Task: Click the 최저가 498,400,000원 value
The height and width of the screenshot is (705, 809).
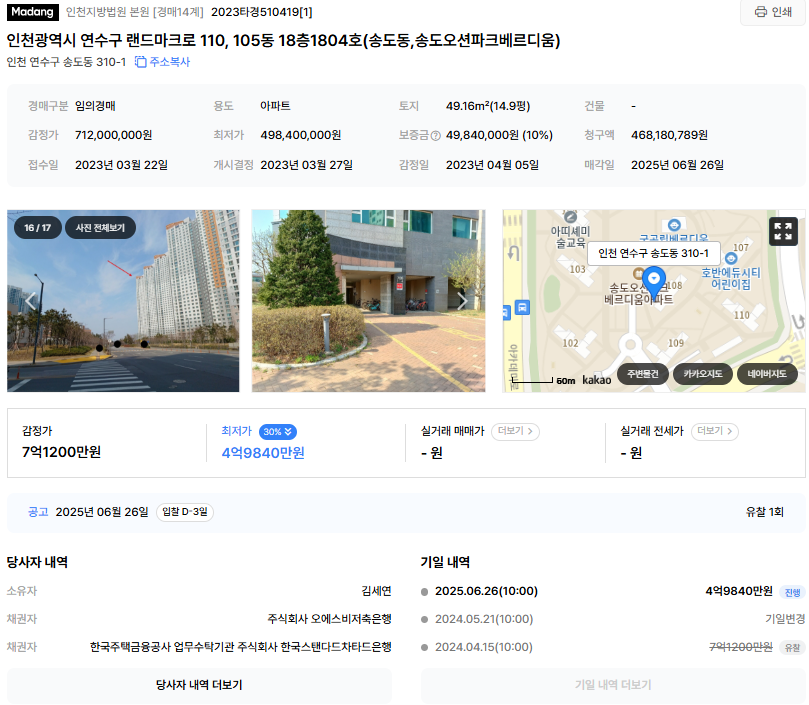Action: [300, 135]
